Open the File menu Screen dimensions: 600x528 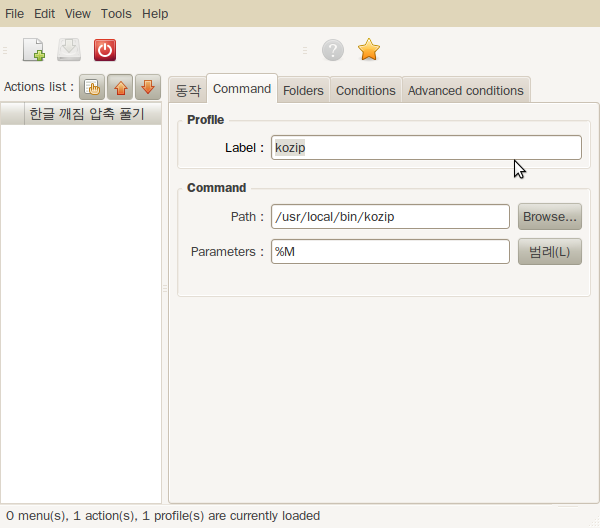click(x=15, y=14)
